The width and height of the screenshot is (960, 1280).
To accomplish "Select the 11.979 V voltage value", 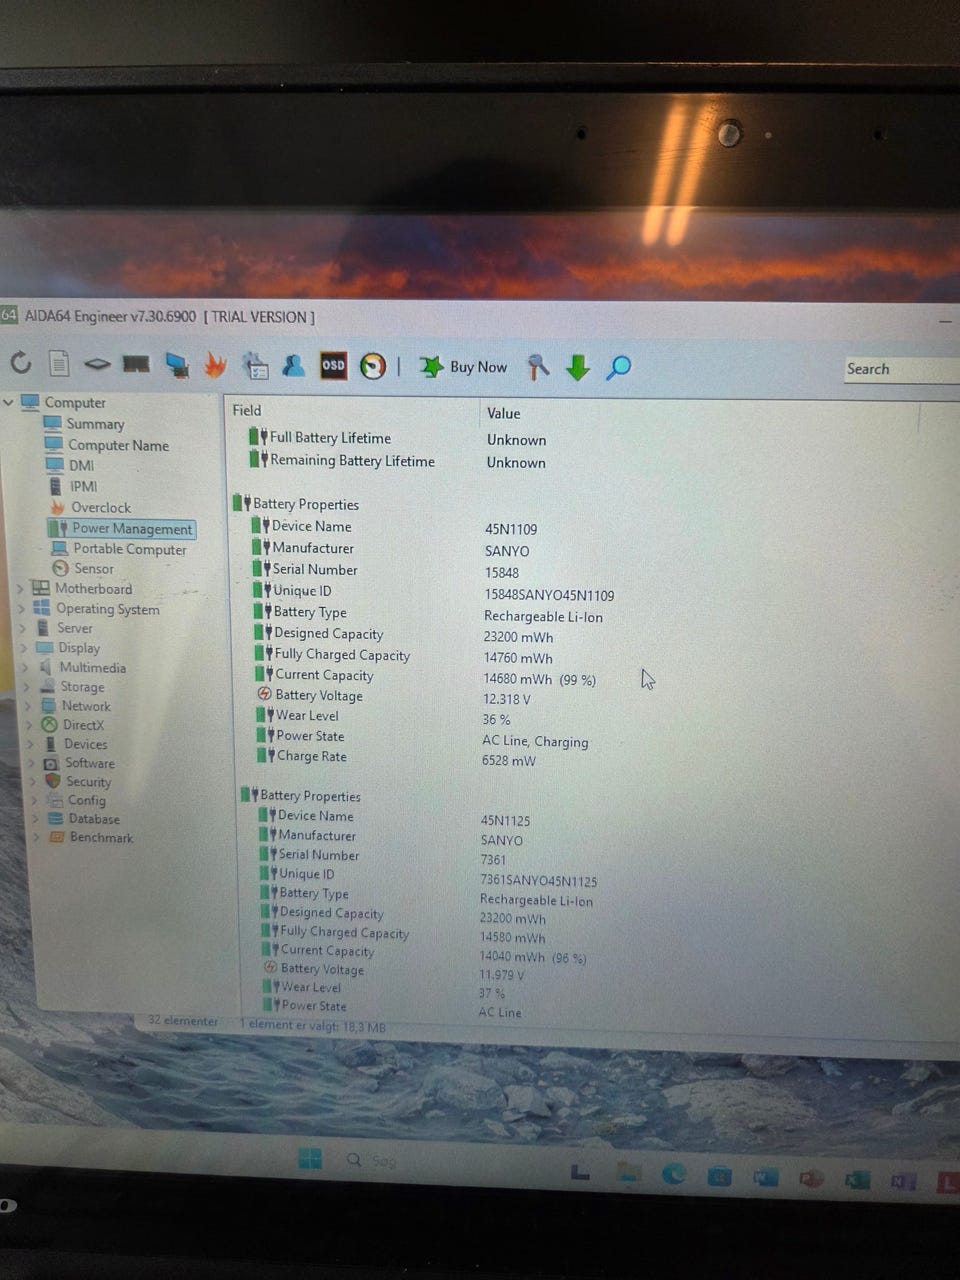I will [x=501, y=975].
